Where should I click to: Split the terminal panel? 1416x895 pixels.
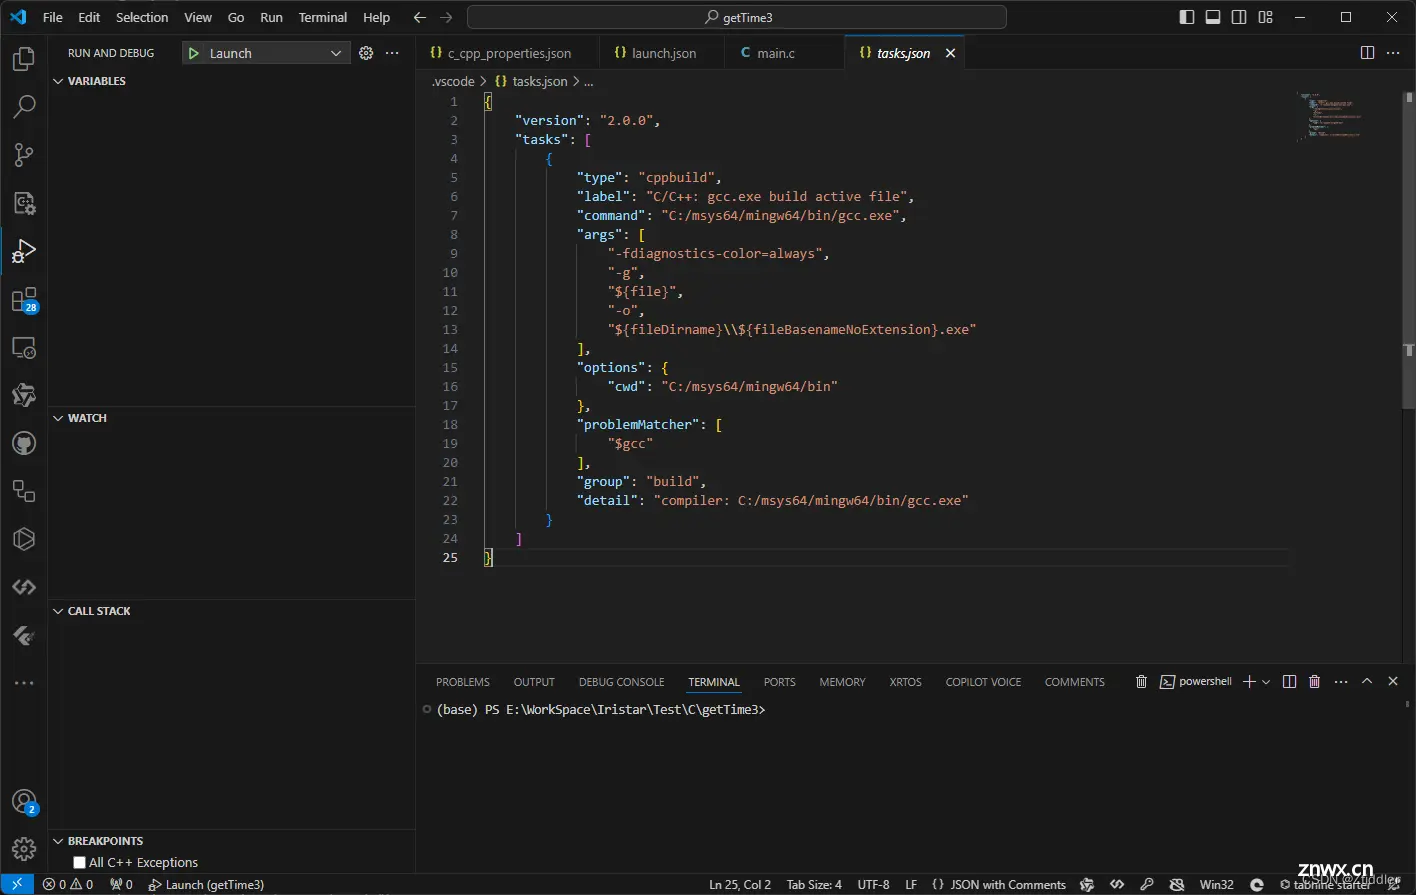pos(1289,681)
